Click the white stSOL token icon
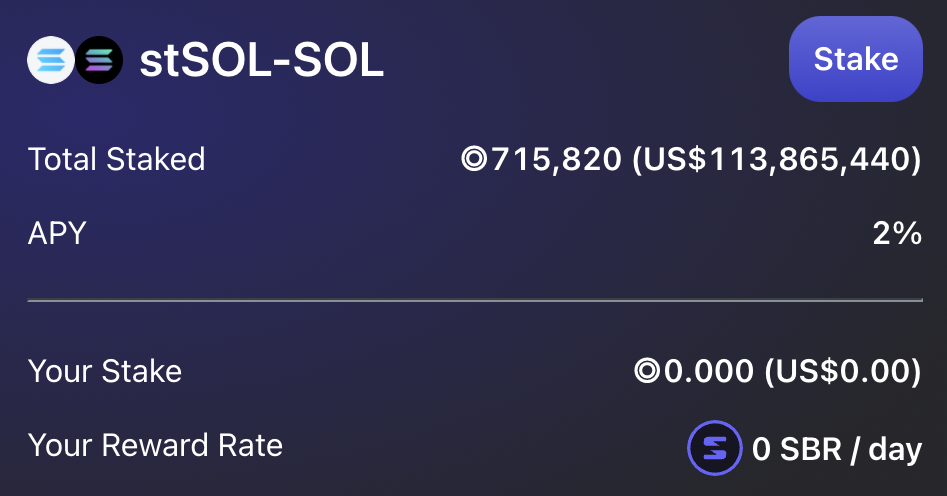 48,60
